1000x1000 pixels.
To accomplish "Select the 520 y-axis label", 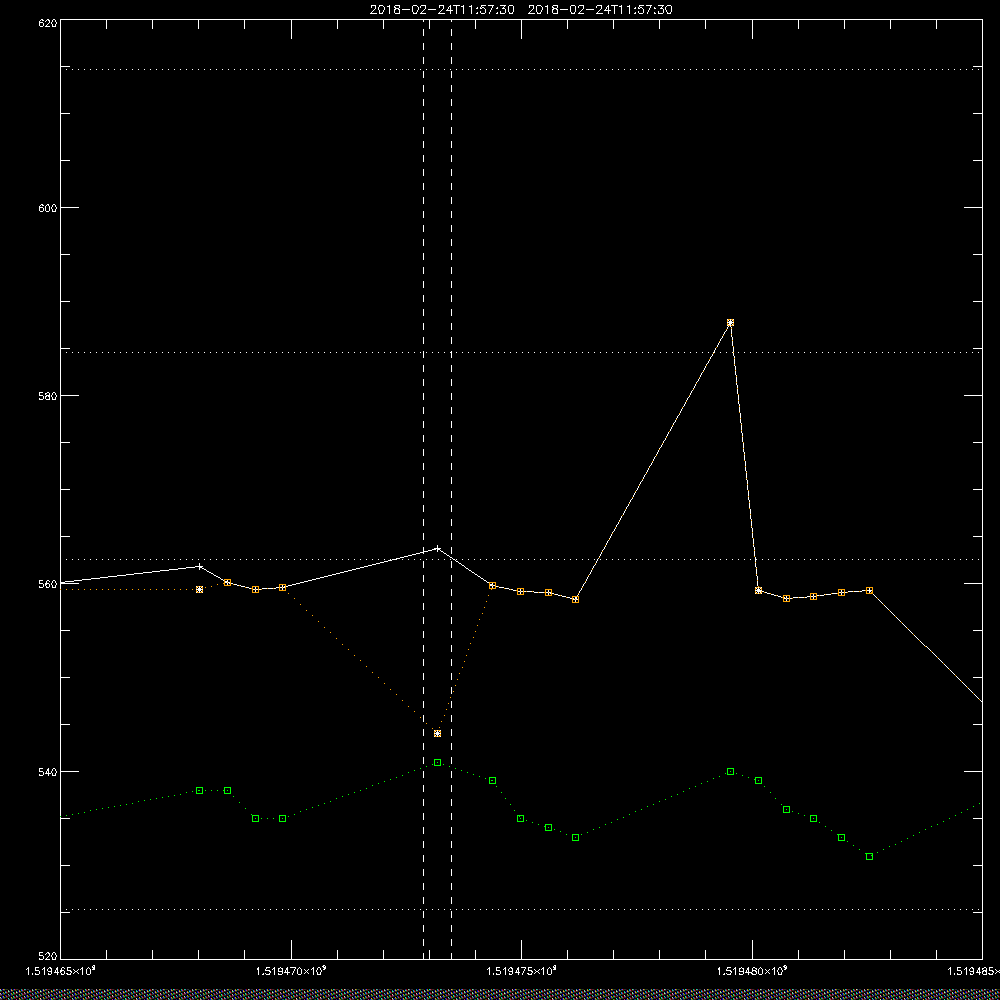I will (x=48, y=955).
